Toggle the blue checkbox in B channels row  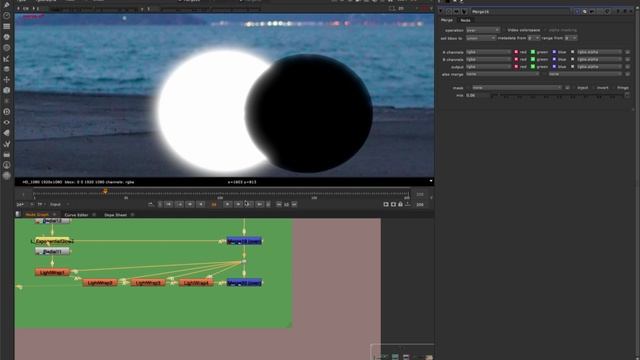click(x=554, y=60)
